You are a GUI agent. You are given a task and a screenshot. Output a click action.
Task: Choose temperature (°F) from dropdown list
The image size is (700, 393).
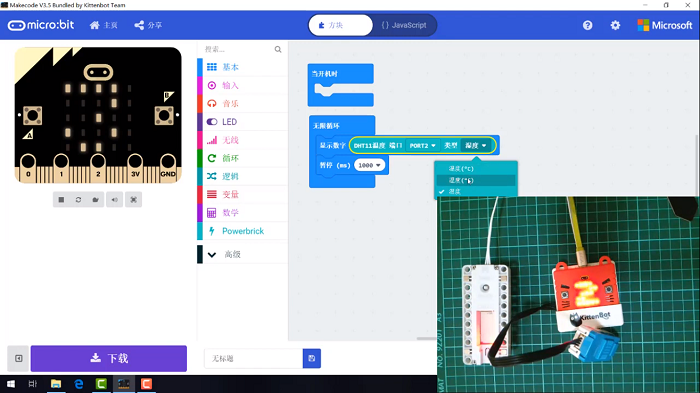[x=476, y=180]
